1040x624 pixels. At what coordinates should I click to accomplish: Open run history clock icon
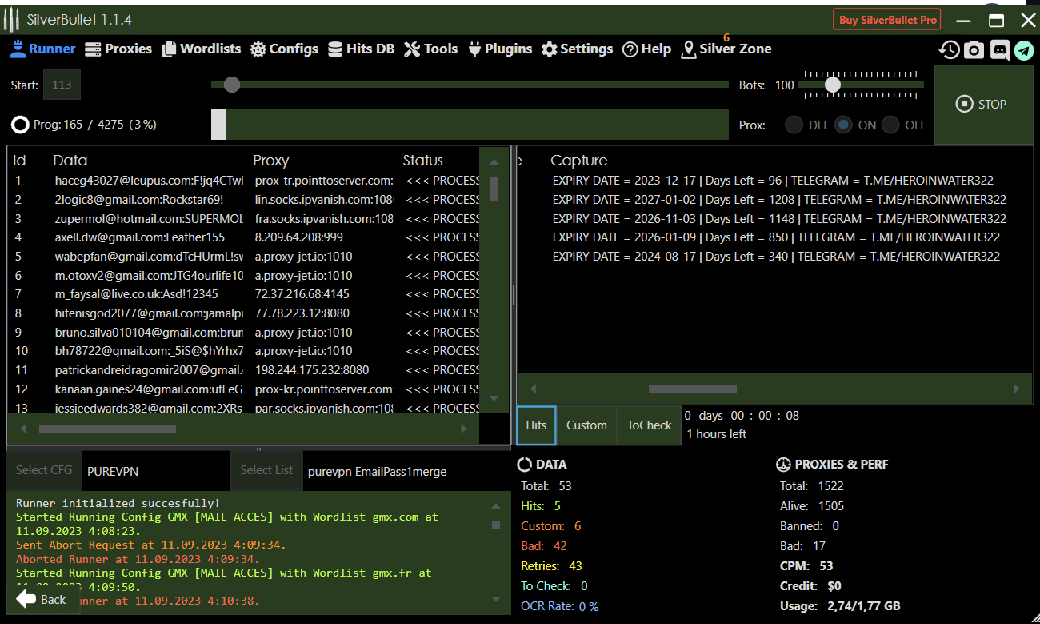point(949,50)
